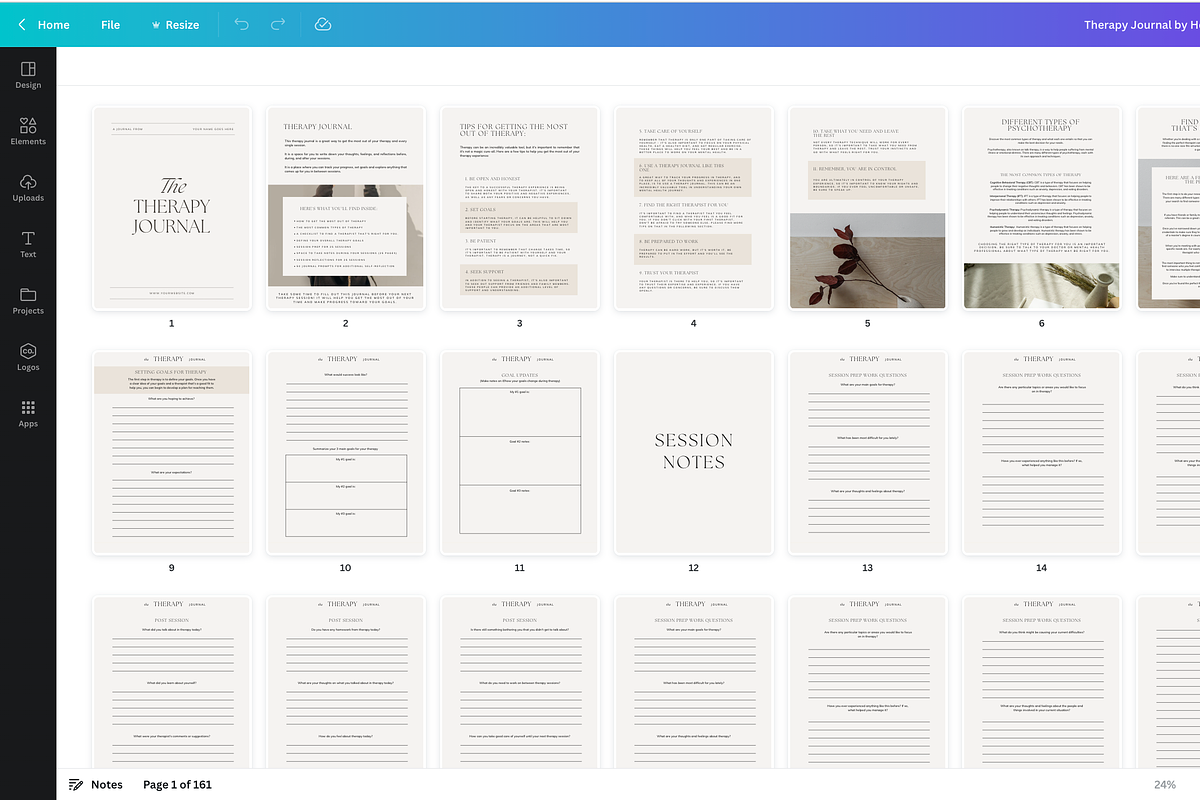Open the File menu
This screenshot has width=1200, height=800.
tap(110, 25)
